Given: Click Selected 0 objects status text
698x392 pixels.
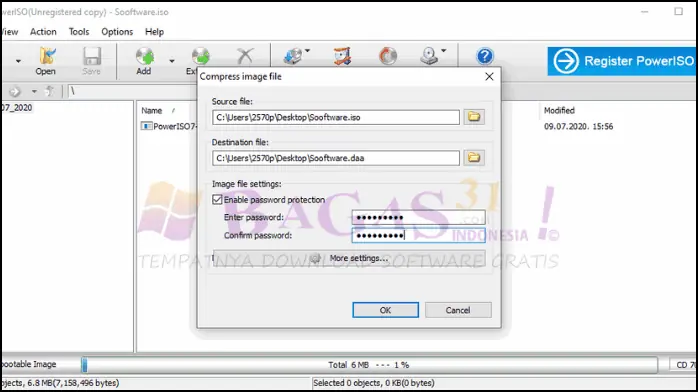Looking at the screenshot, I should tap(373, 383).
